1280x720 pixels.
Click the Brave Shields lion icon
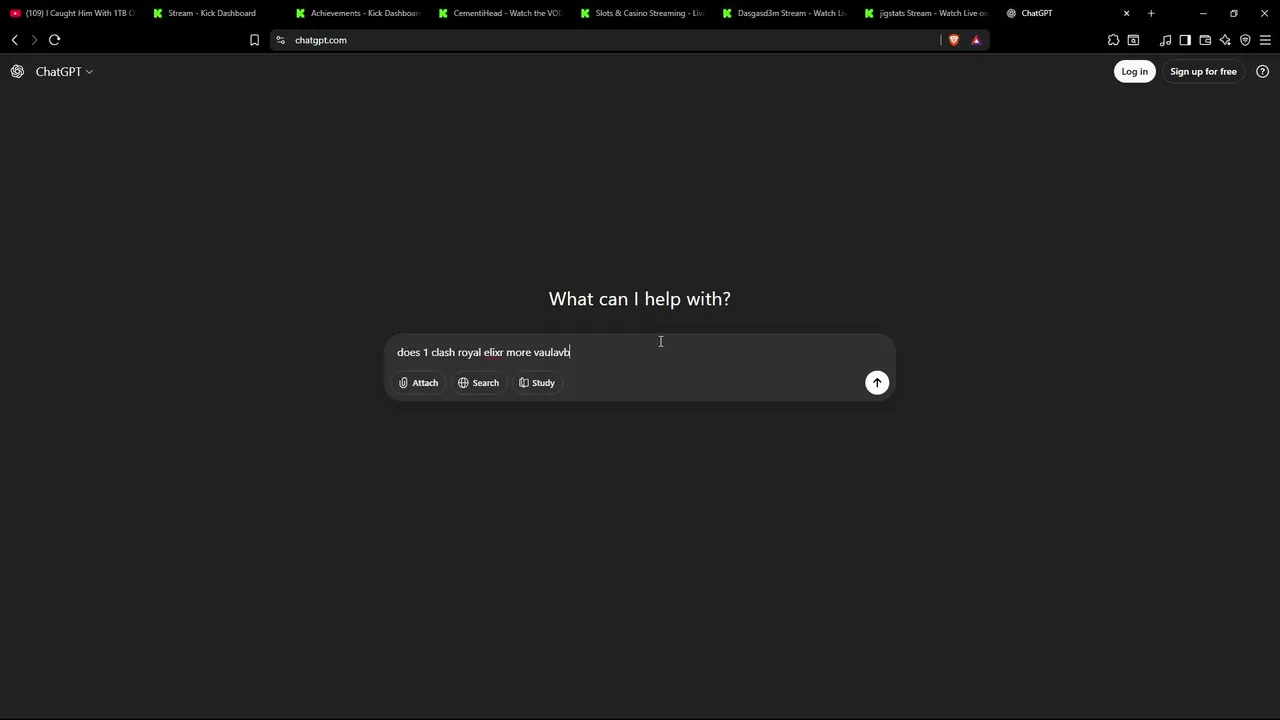[953, 40]
